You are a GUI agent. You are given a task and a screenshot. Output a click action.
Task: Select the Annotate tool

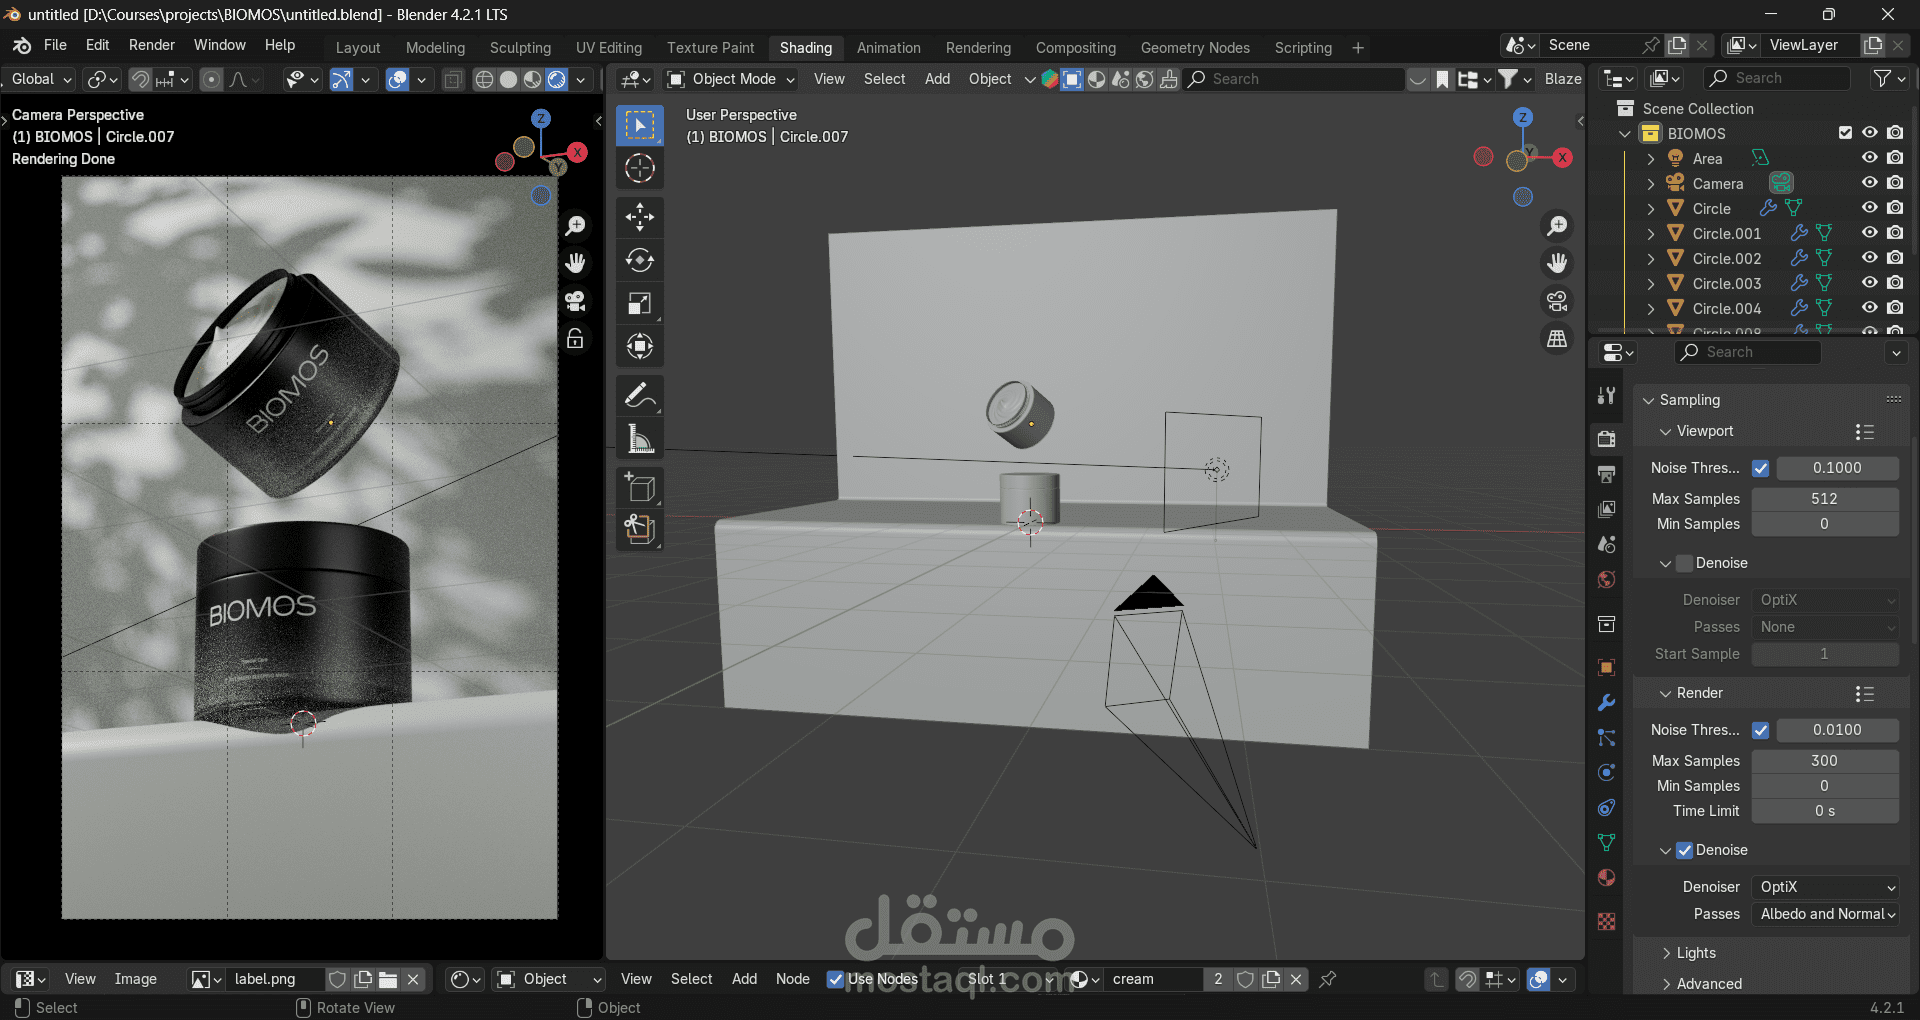[x=640, y=396]
